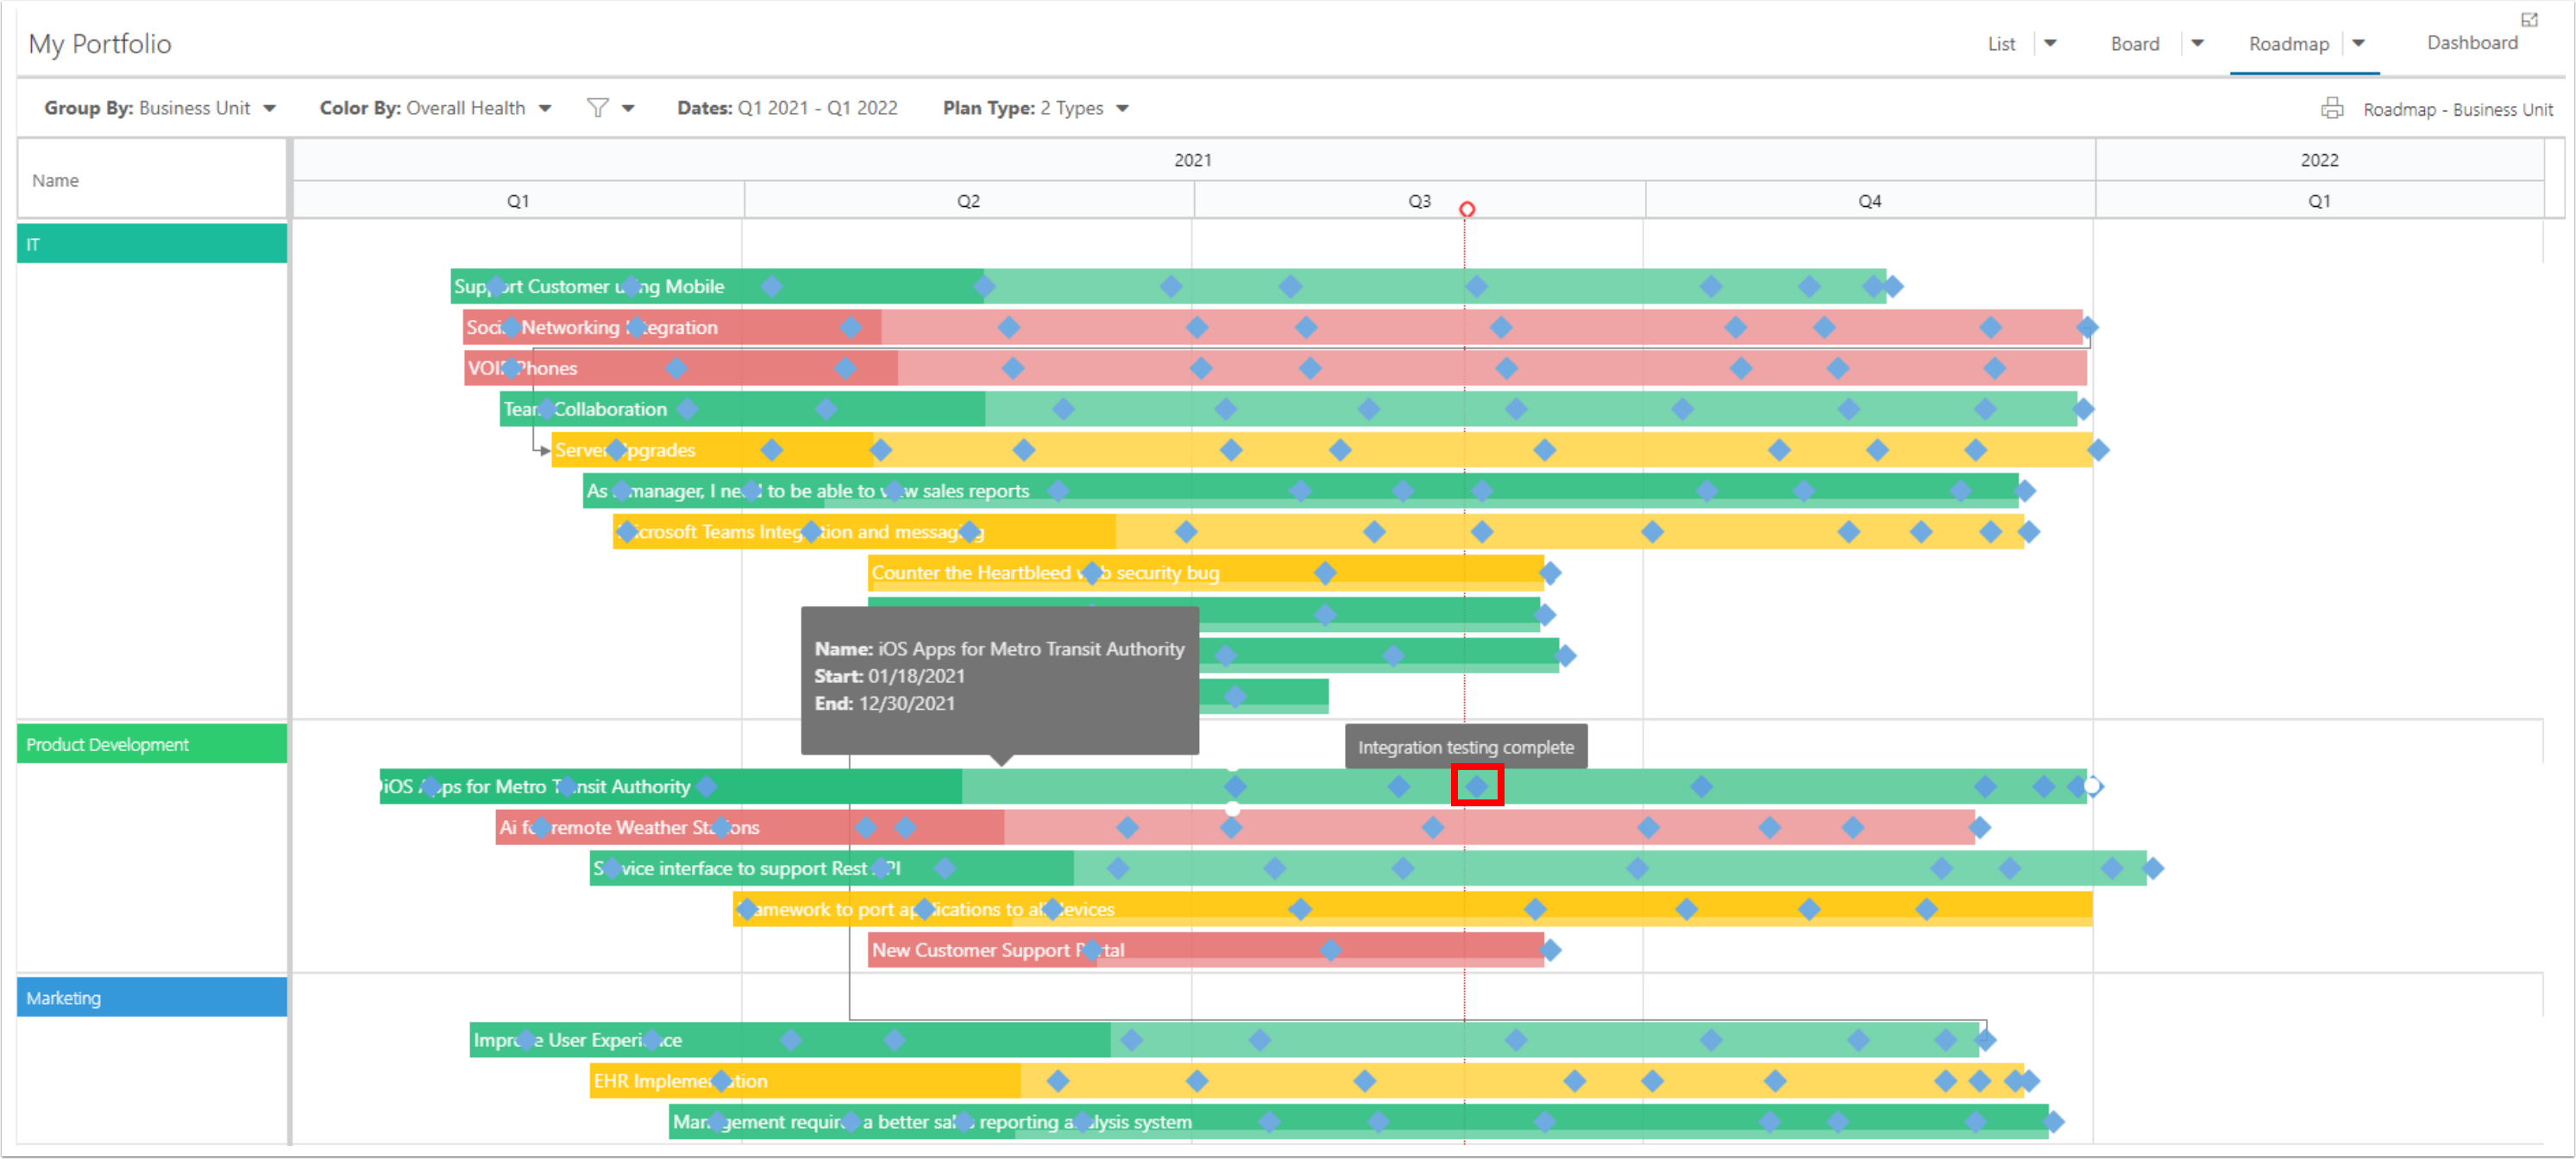Screen dimensions: 2576x1159
Task: Click the Name column header
Action: pyautogui.click(x=152, y=180)
